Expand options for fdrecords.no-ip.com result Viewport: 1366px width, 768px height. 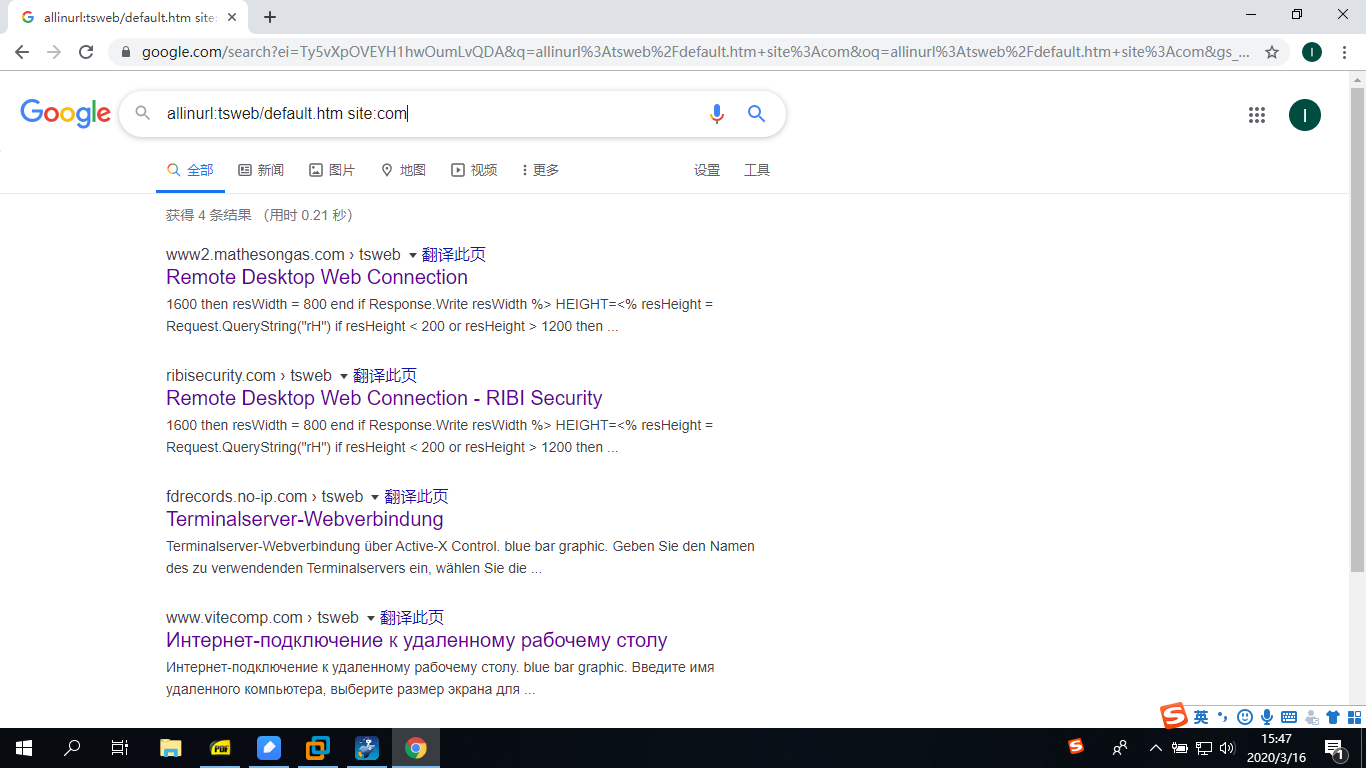[375, 497]
